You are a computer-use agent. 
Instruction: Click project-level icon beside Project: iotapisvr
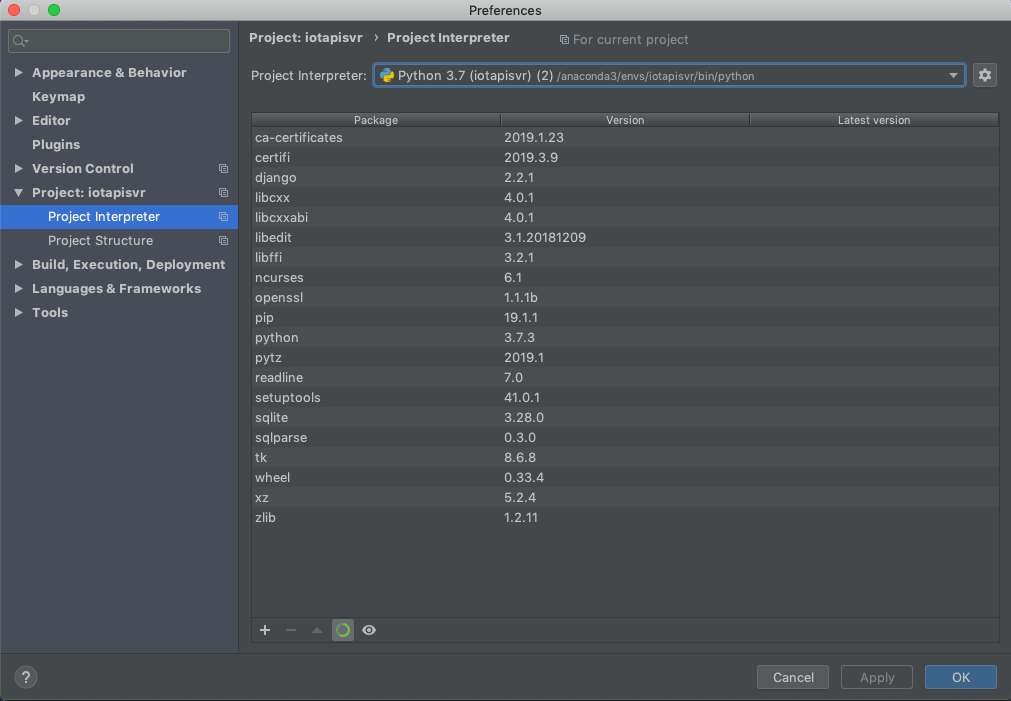point(223,192)
